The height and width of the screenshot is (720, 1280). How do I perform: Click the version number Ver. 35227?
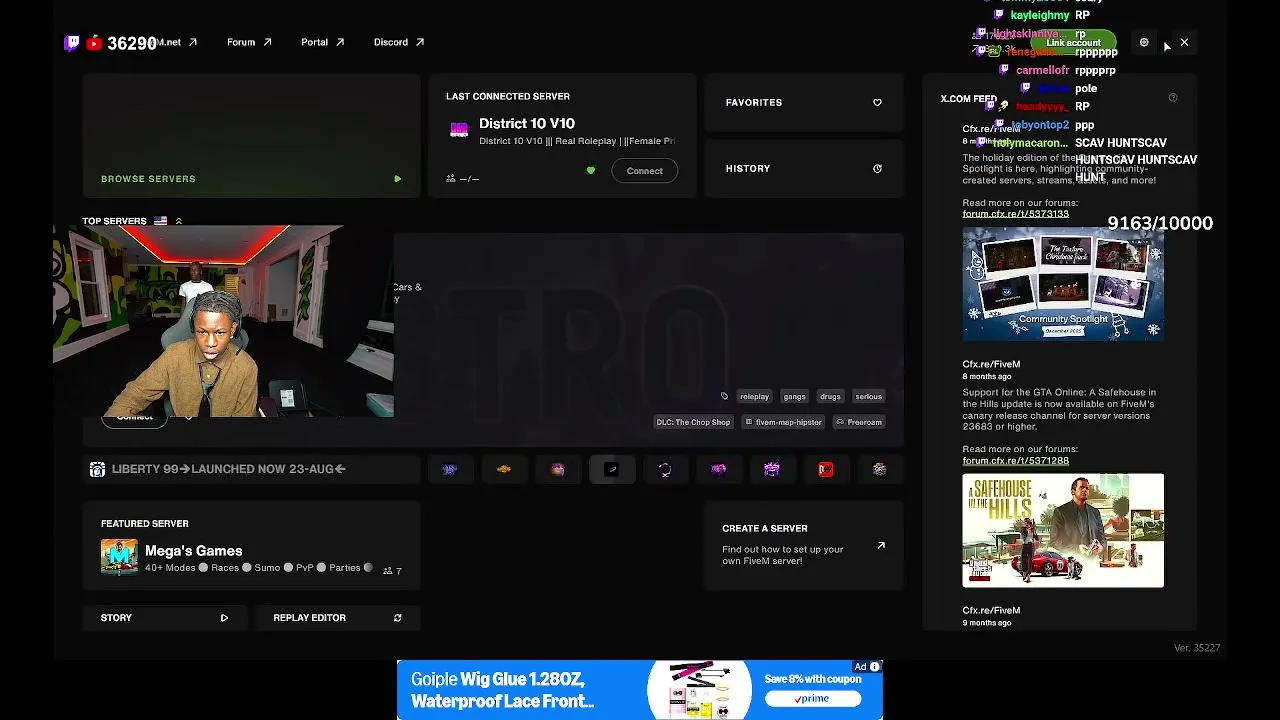point(1197,648)
